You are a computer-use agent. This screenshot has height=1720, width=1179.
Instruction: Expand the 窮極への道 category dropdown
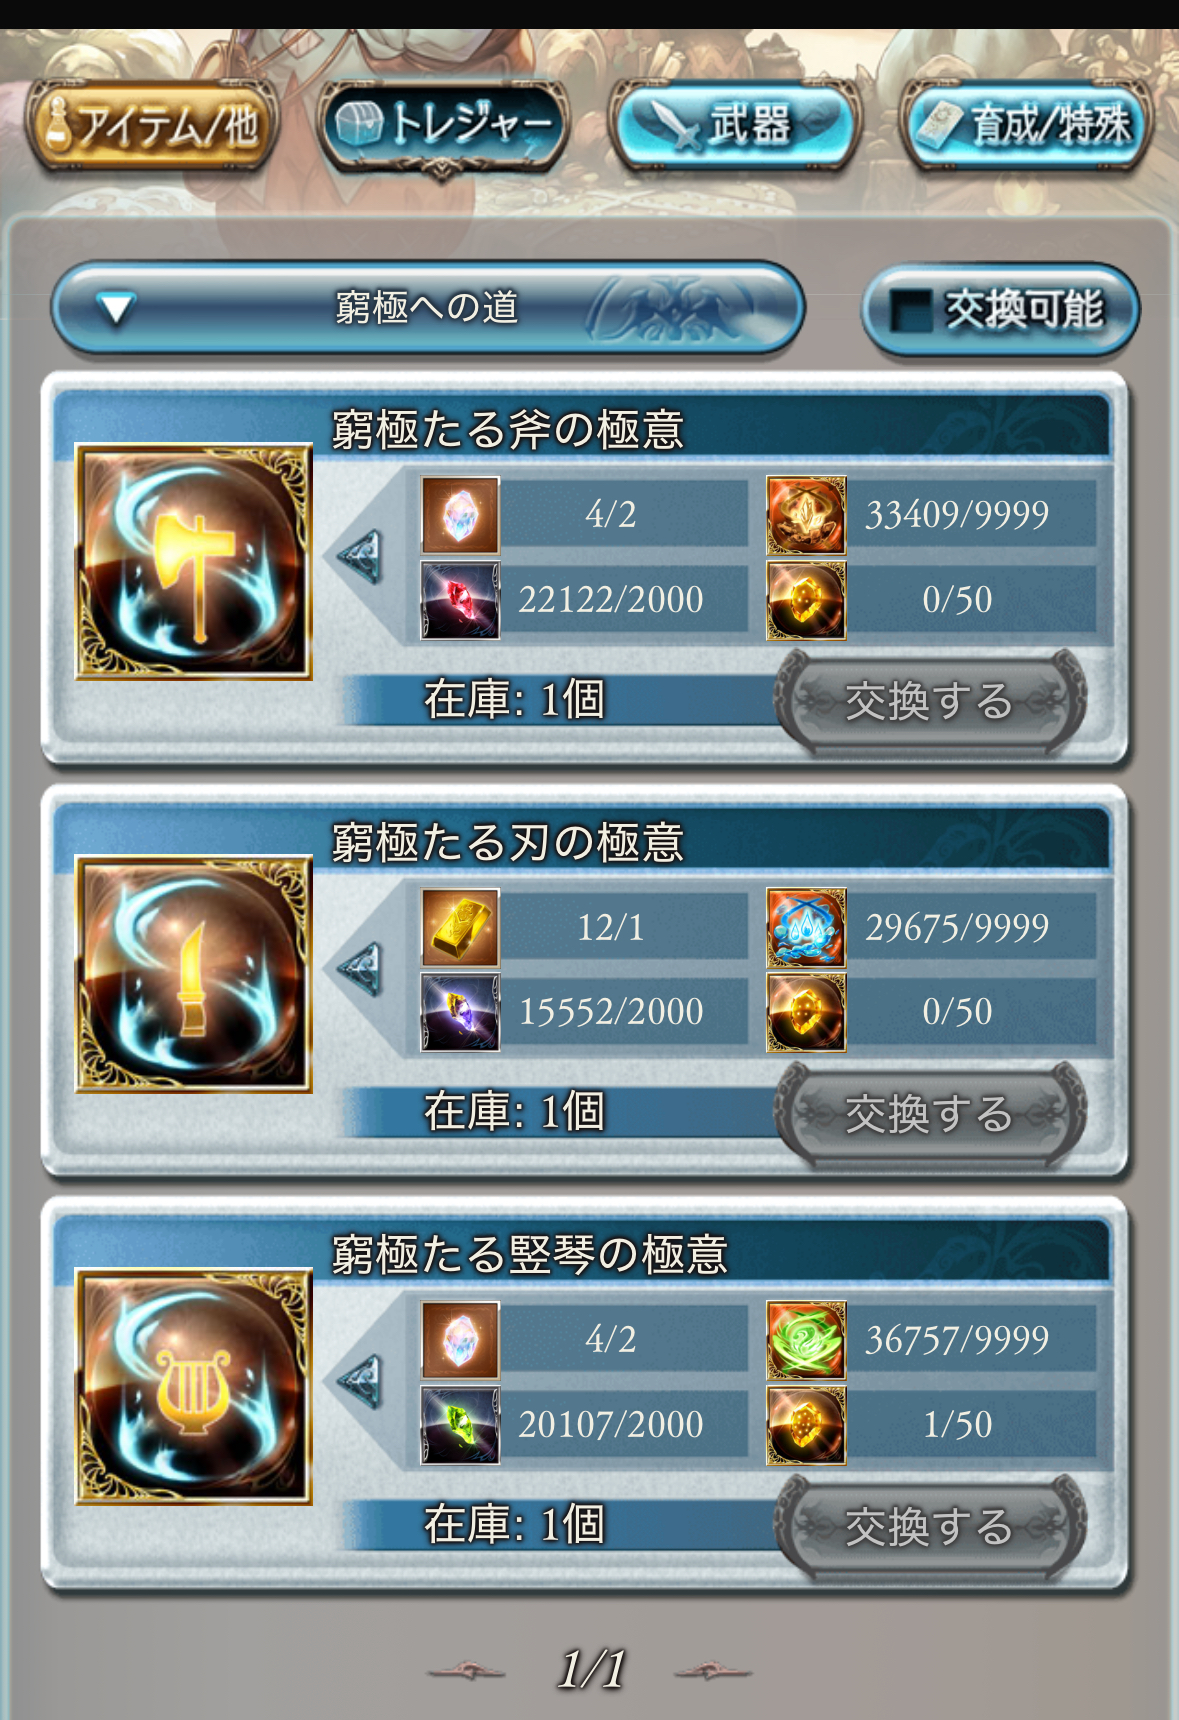click(428, 308)
